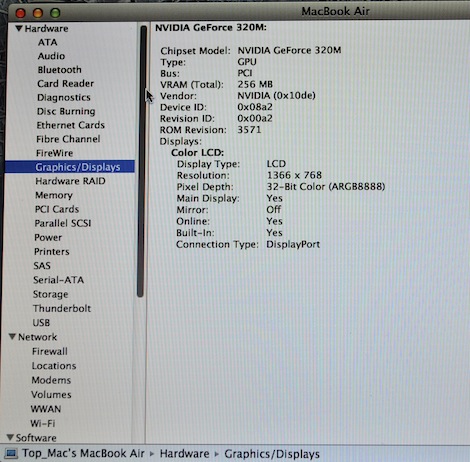Click the MacBook Air window title
470x462 pixels.
point(335,11)
